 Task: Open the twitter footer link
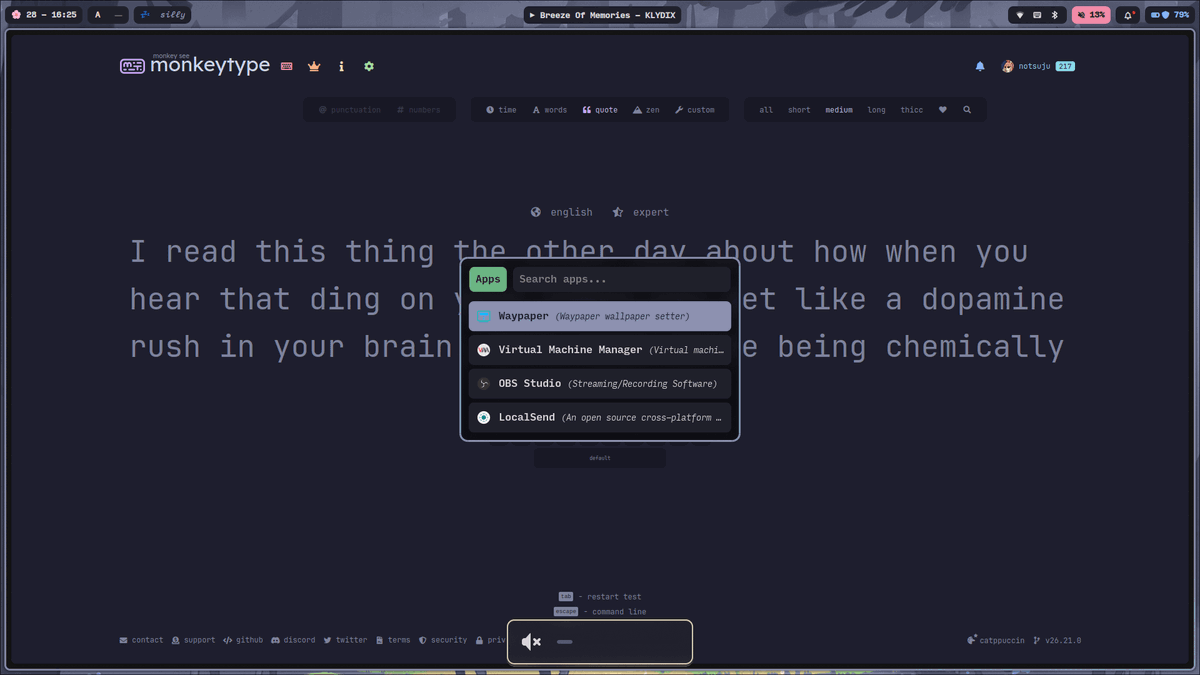point(345,640)
